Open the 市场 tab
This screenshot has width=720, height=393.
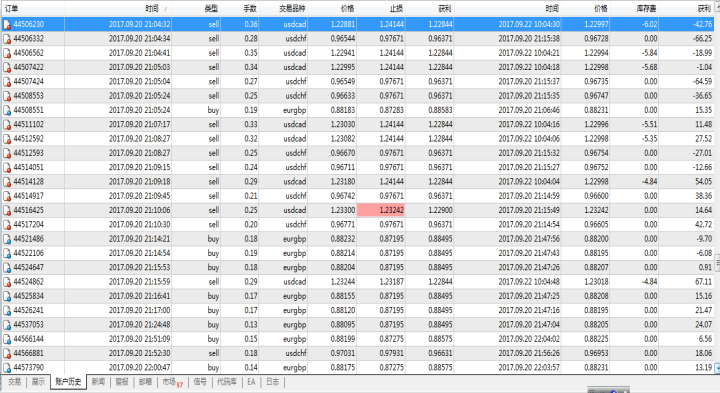pyautogui.click(x=172, y=382)
